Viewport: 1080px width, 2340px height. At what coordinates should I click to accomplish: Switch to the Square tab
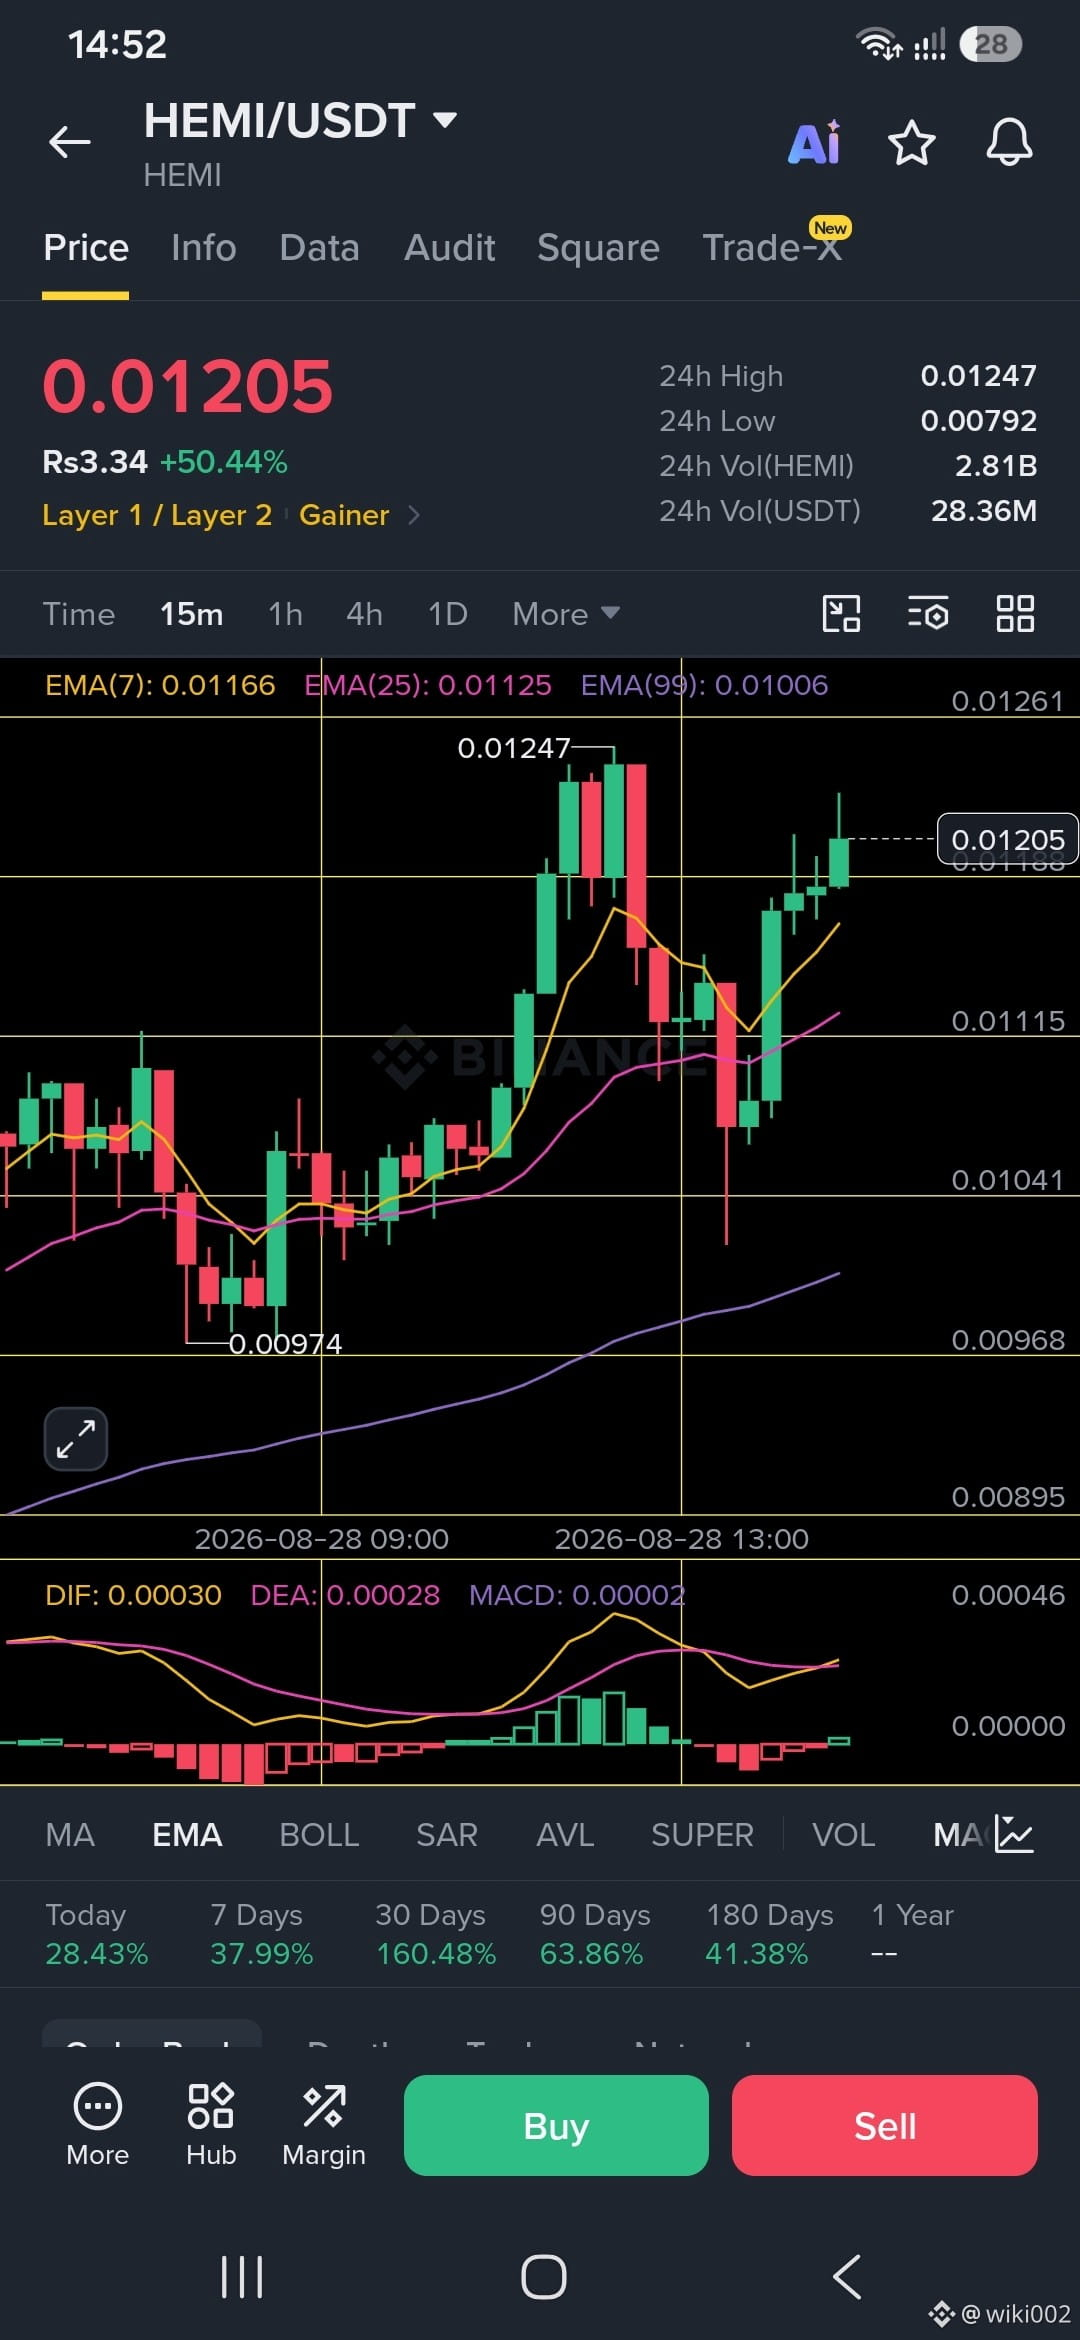(x=598, y=247)
